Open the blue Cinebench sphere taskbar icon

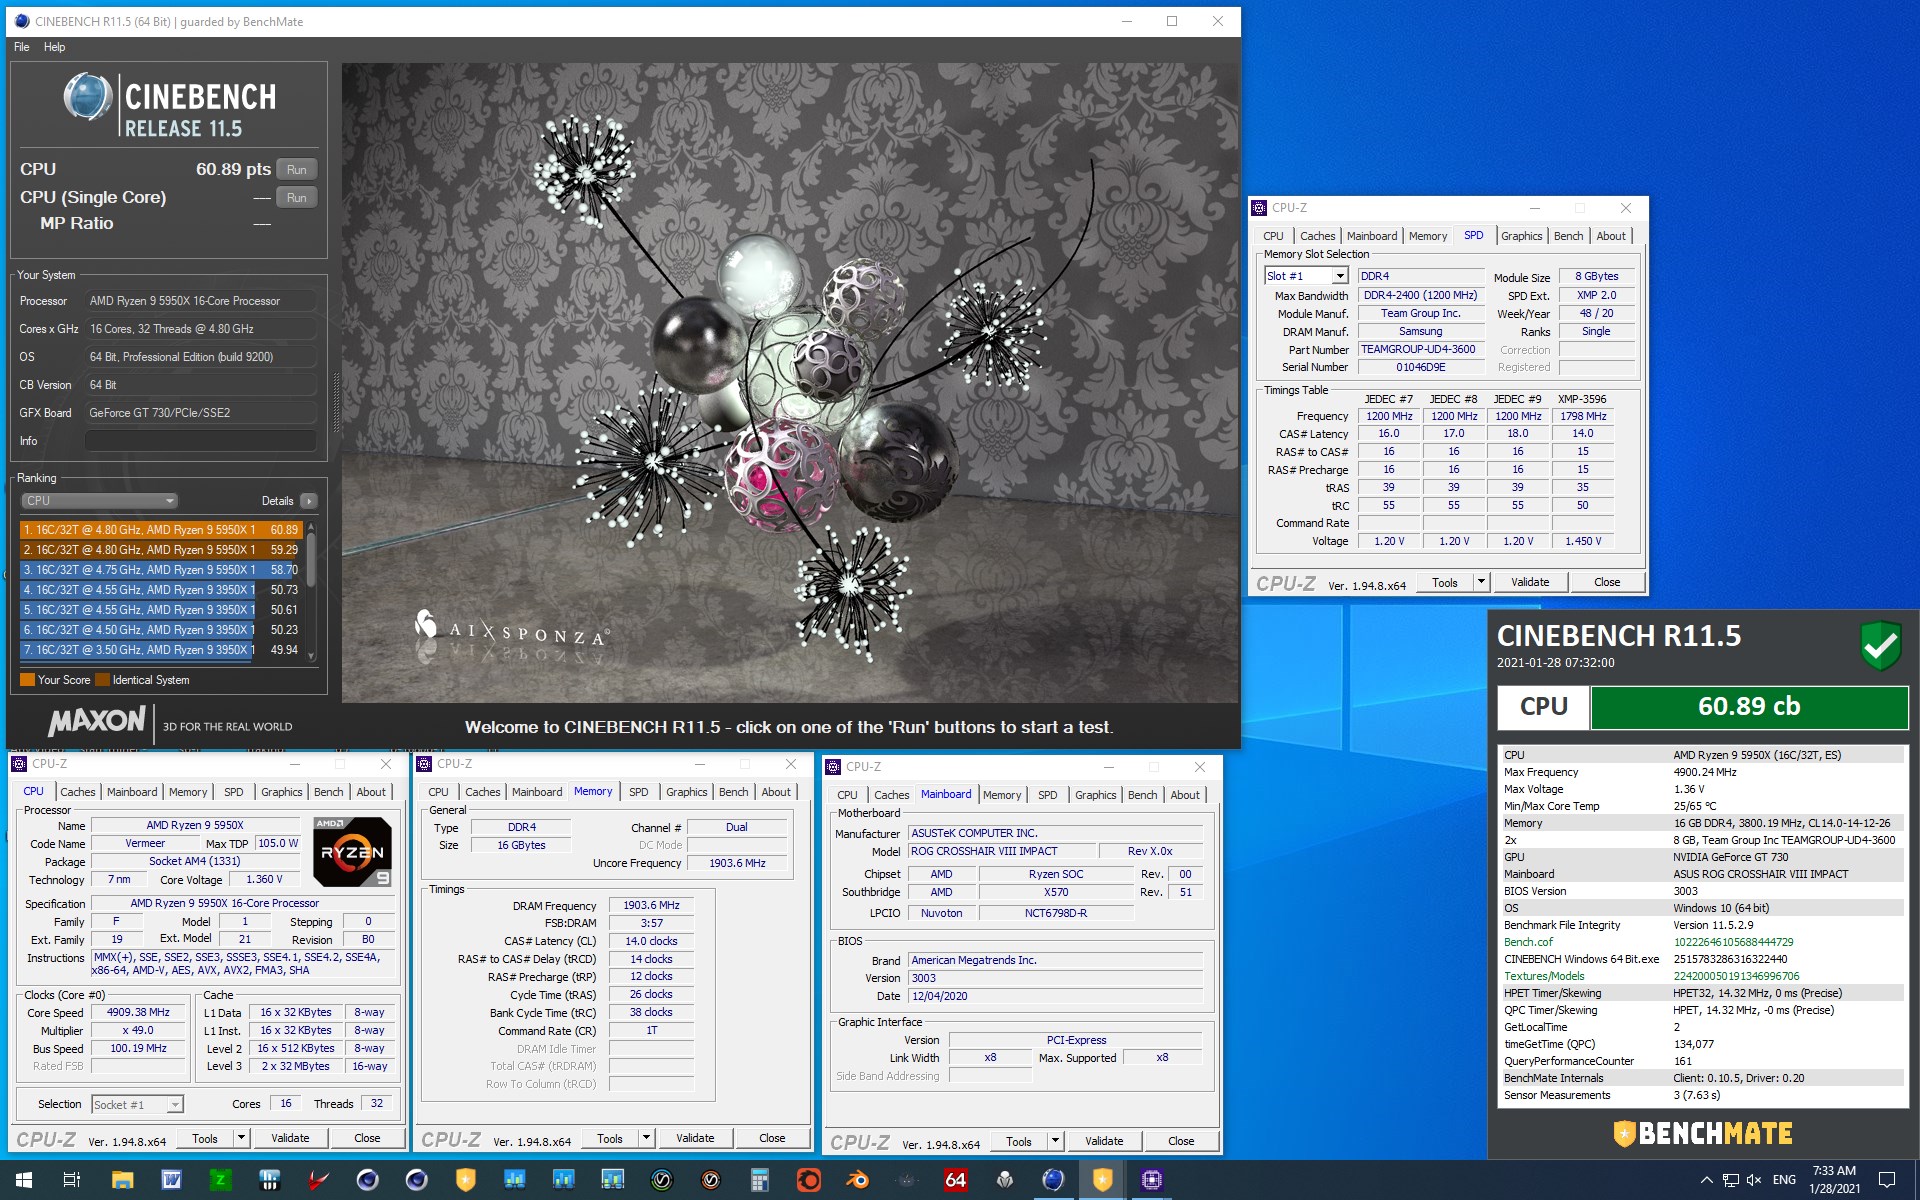(1053, 1180)
